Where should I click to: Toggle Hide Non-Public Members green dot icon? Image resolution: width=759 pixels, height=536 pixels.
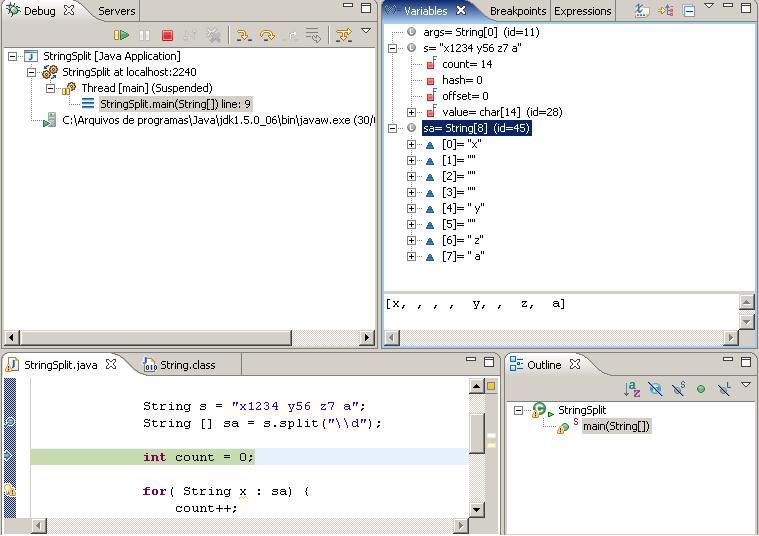click(x=701, y=389)
